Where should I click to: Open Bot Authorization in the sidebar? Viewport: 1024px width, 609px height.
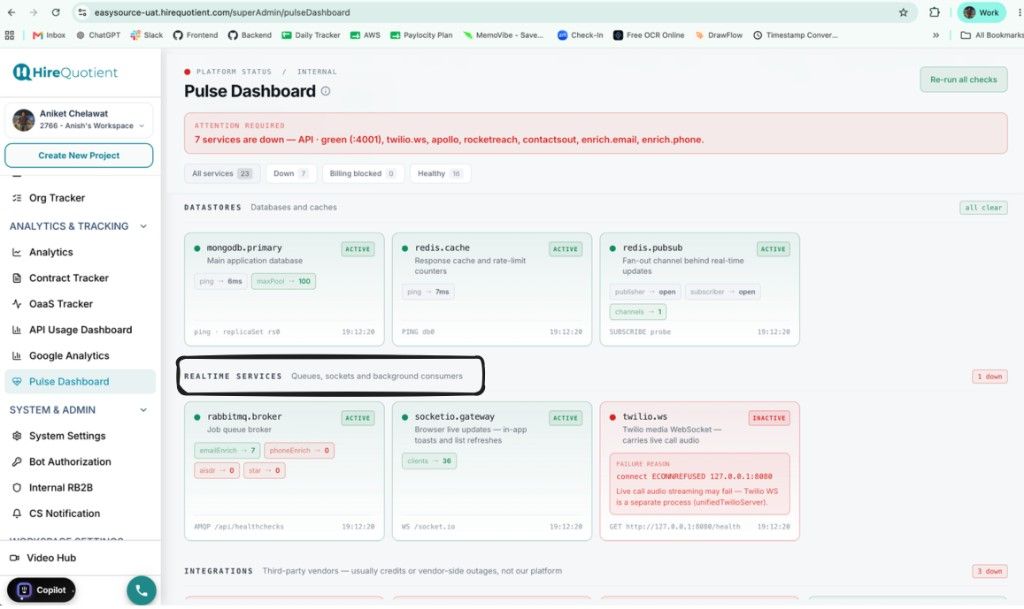70,461
